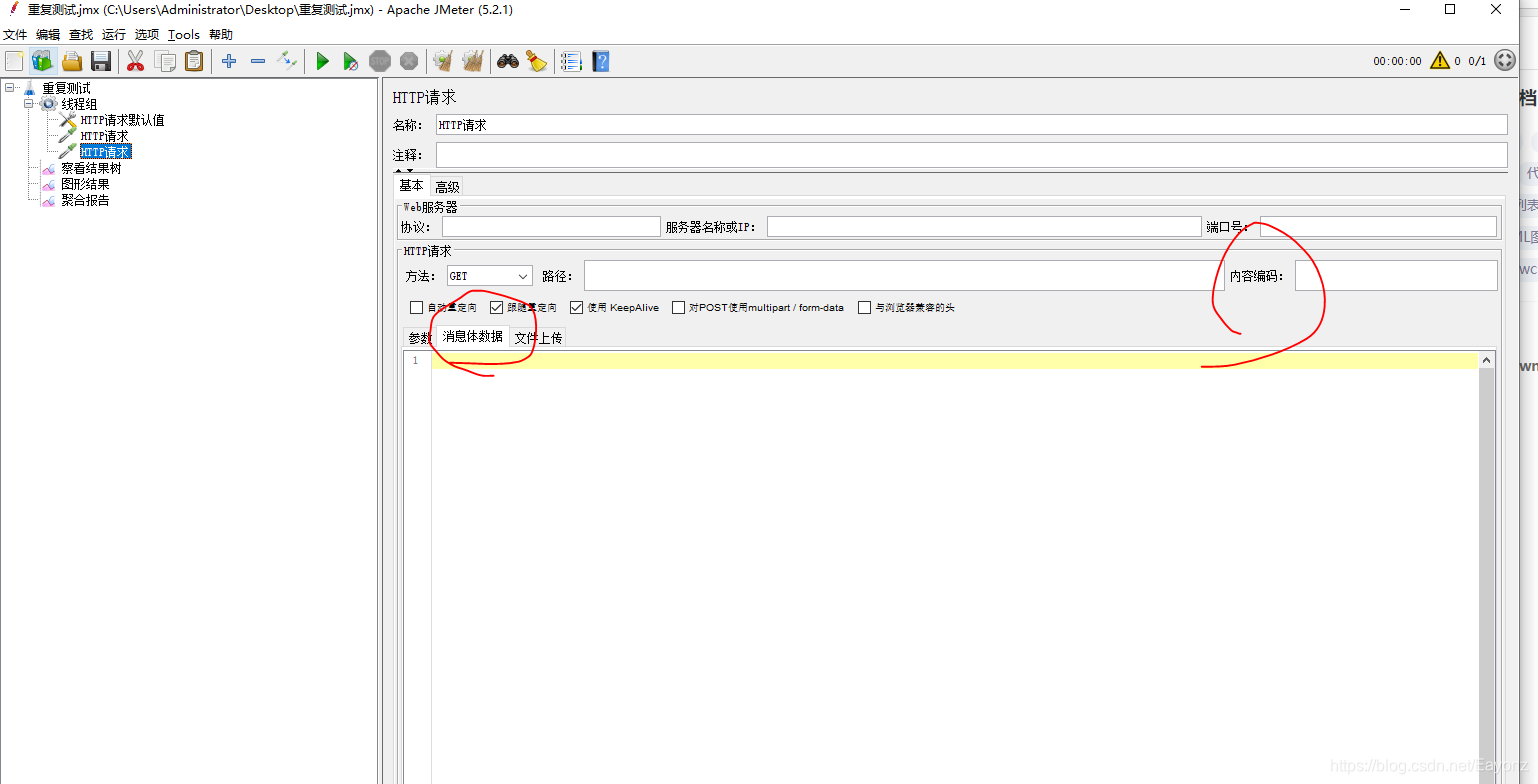Screen dimensions: 1538x784
Task: Open the 编辑 menu
Action: 48,34
